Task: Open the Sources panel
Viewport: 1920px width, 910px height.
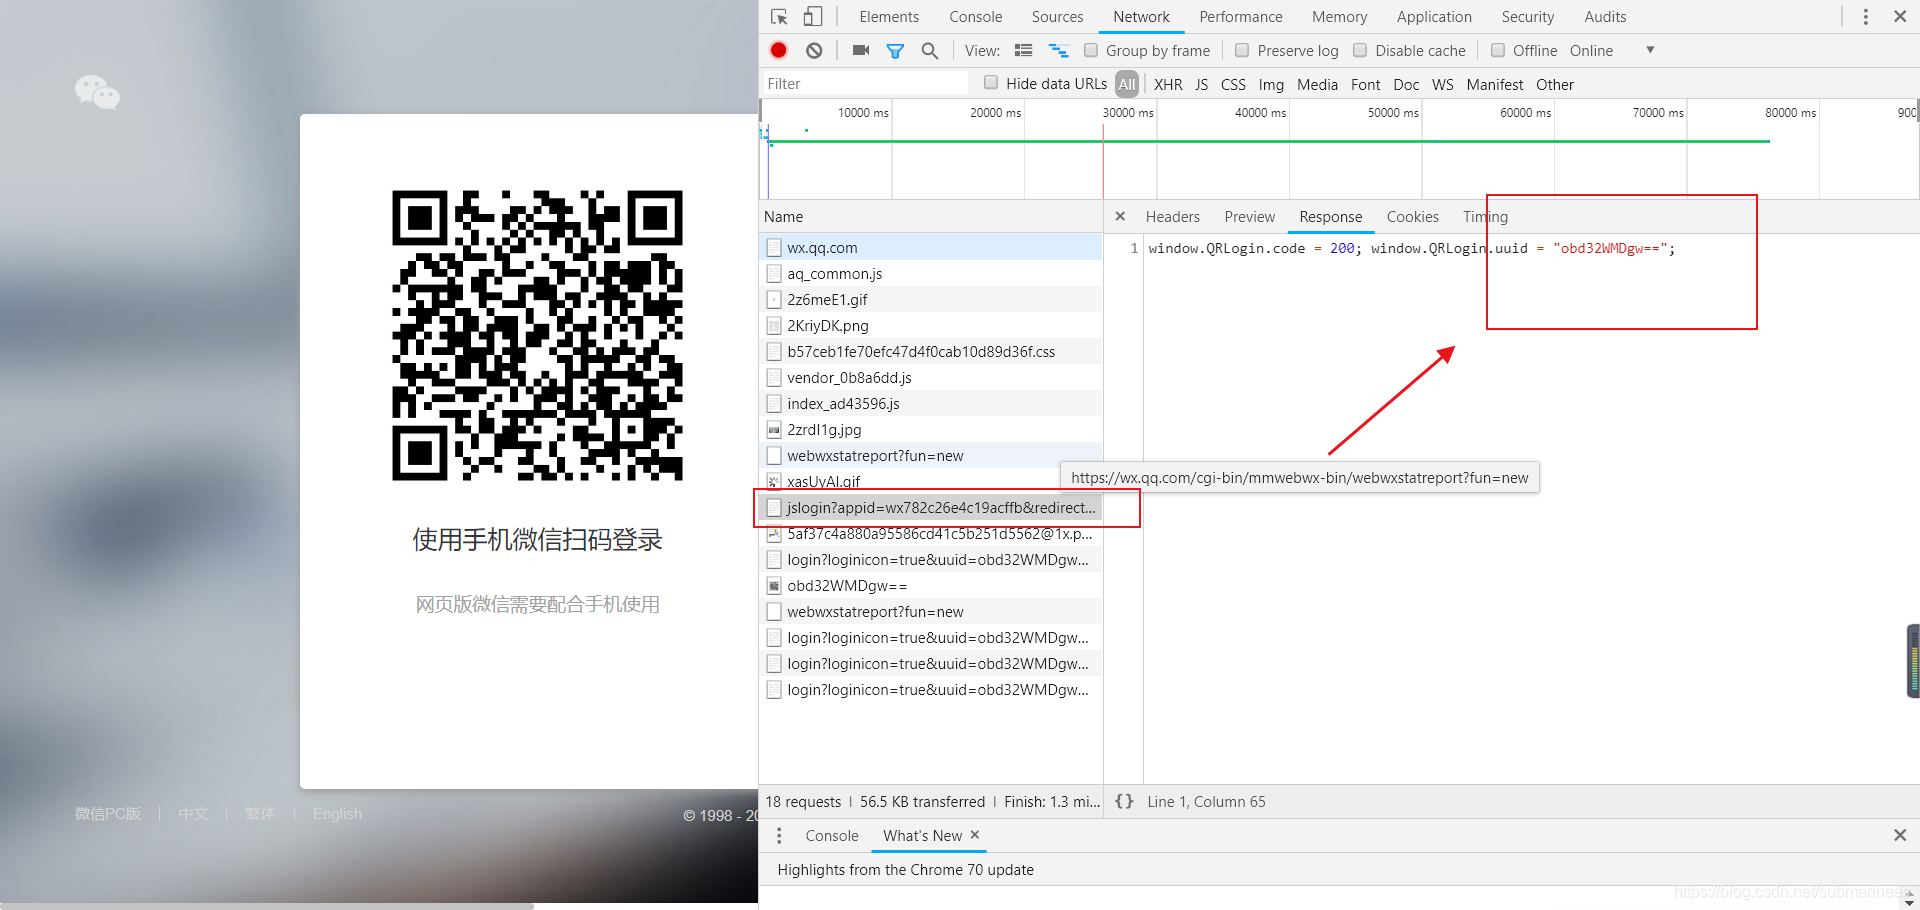Action: pos(1057,17)
